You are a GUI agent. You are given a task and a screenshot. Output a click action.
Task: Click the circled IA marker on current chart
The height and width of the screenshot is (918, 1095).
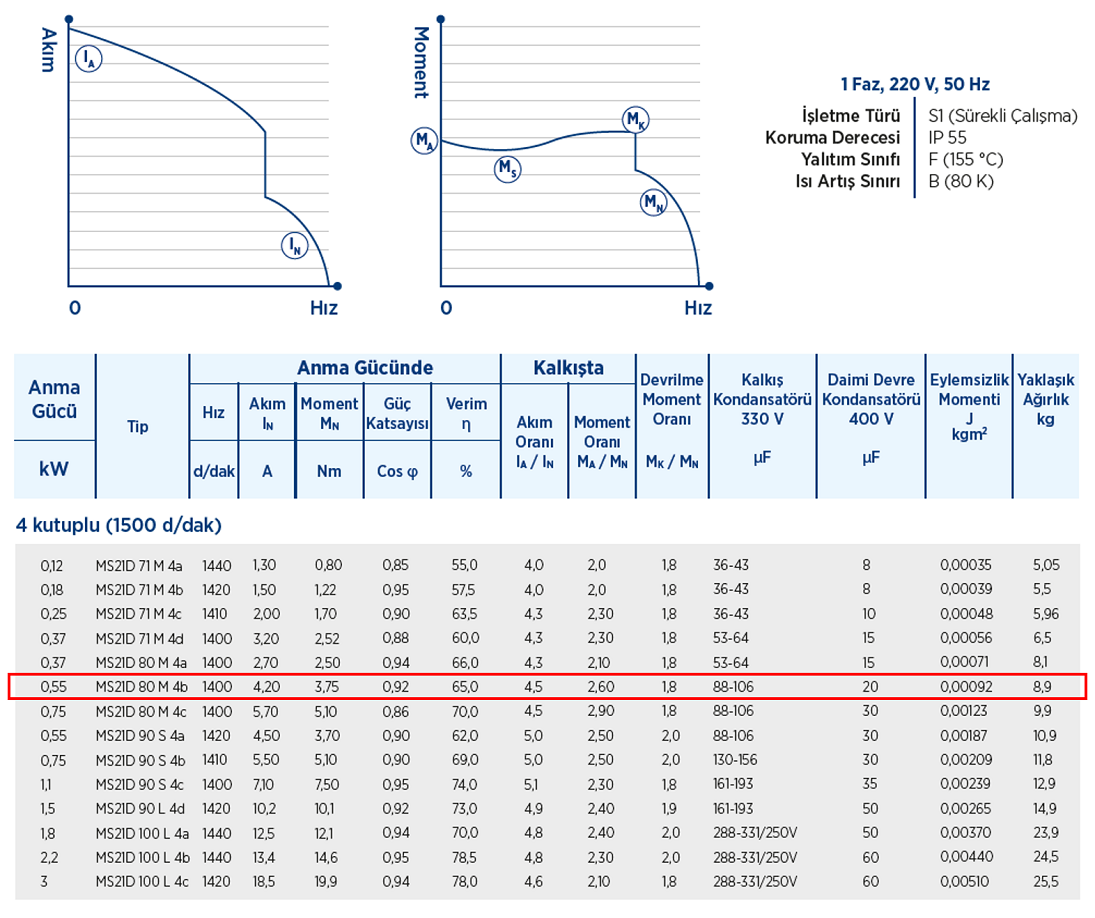click(x=89, y=59)
